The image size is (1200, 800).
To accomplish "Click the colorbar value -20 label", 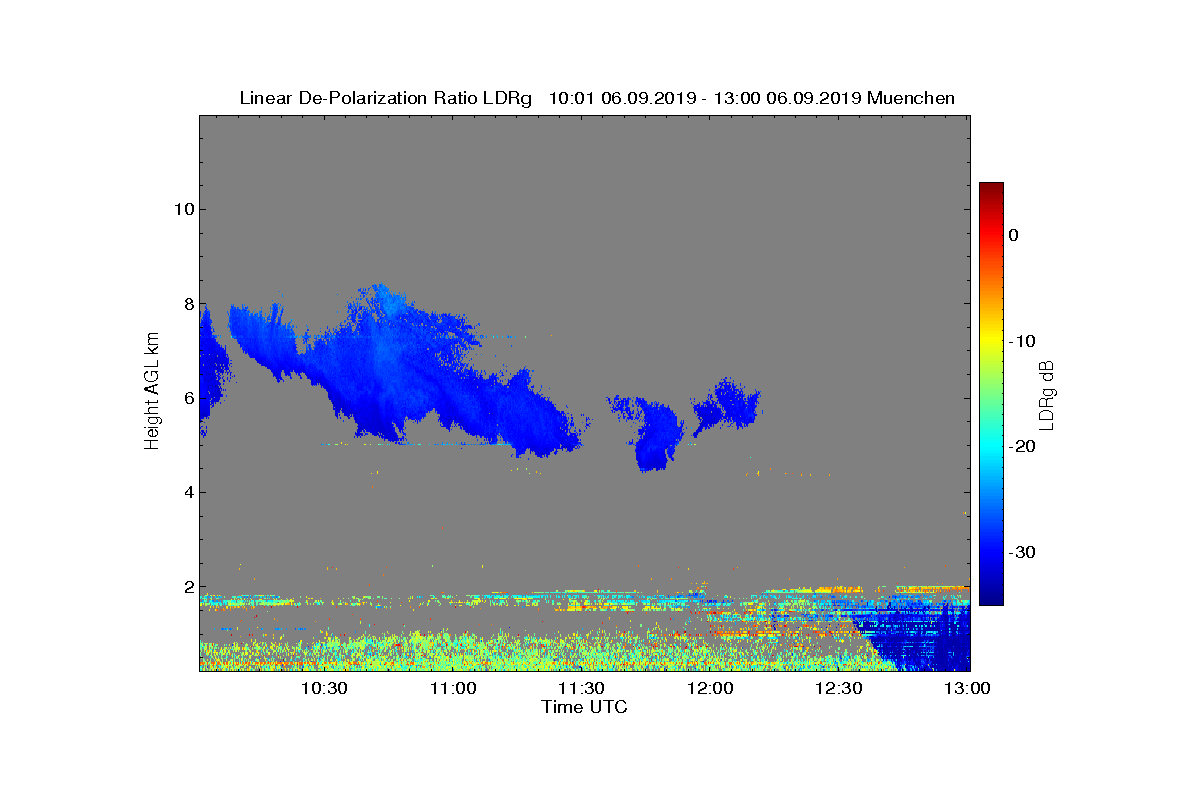I will click(1021, 447).
